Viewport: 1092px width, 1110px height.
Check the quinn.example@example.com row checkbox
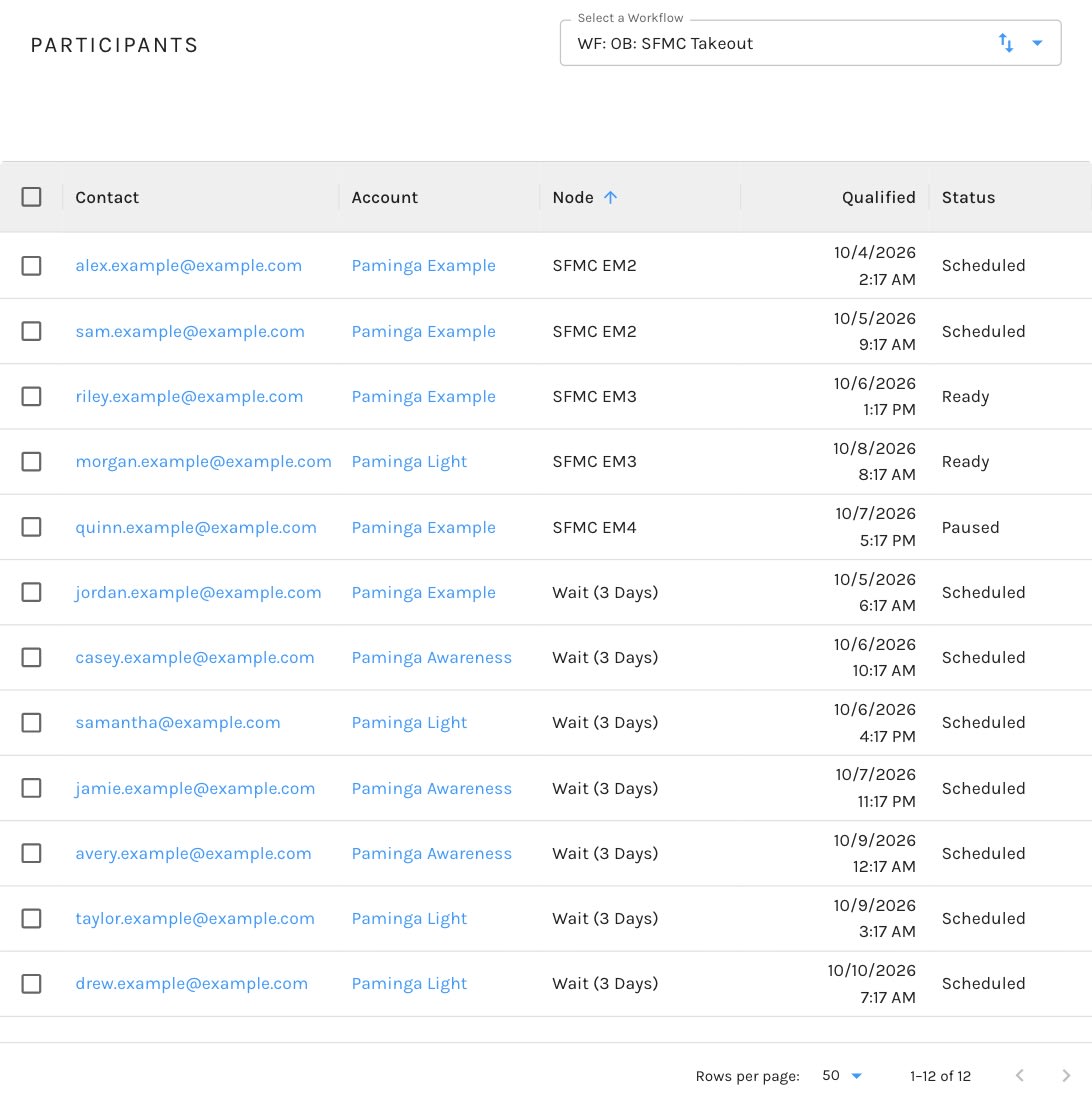tap(31, 527)
